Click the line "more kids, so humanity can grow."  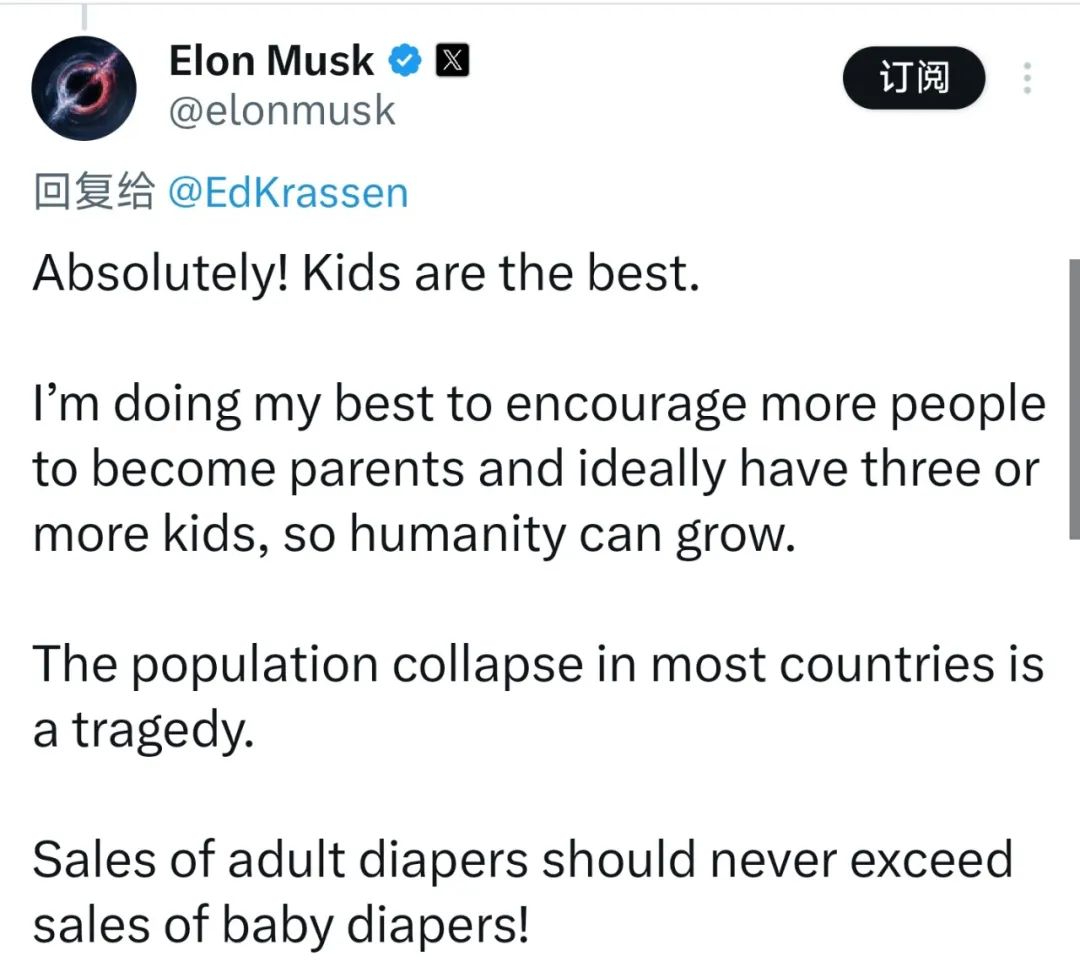tap(414, 535)
